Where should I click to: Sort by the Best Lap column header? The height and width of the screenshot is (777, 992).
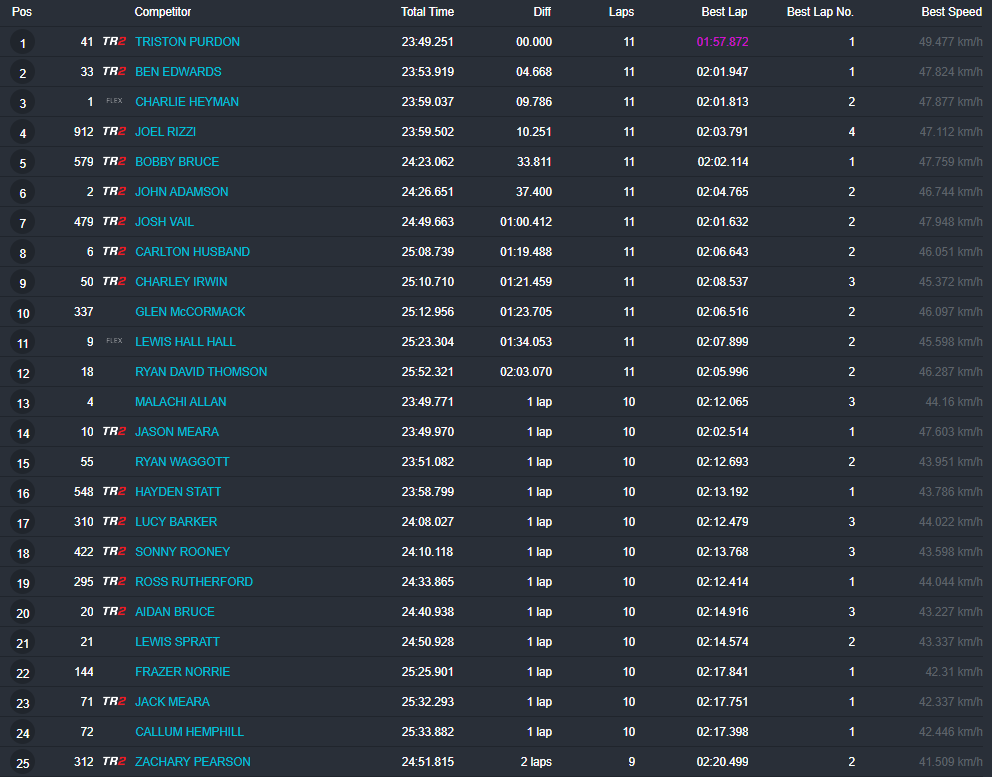pyautogui.click(x=724, y=12)
